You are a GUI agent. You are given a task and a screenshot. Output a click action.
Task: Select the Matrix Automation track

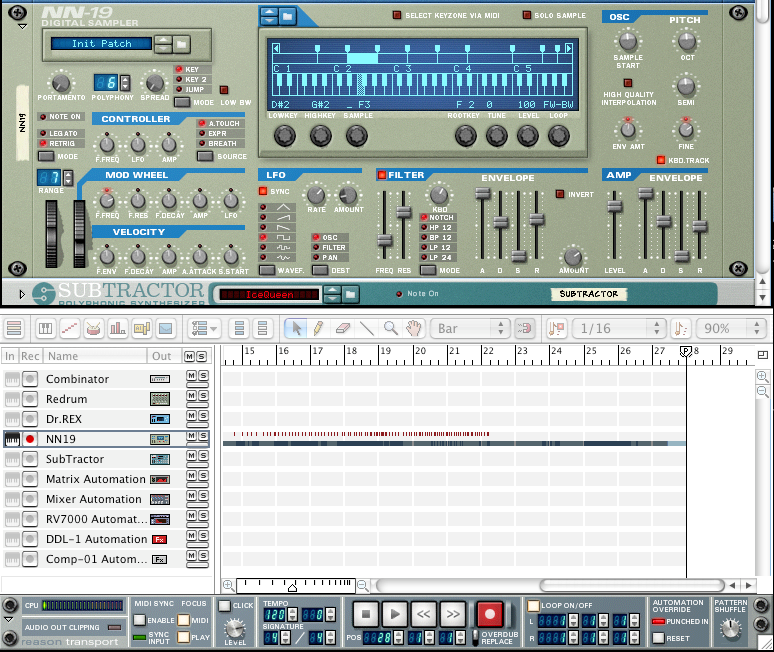tap(95, 479)
